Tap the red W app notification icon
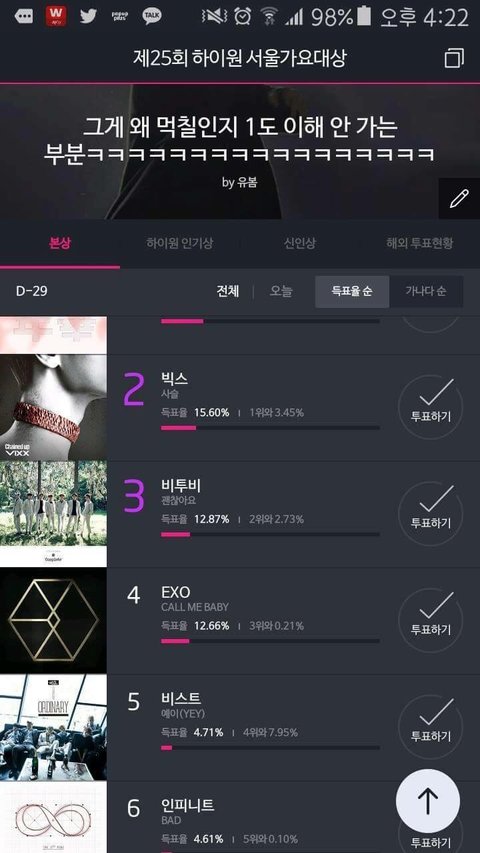The height and width of the screenshot is (853, 480). [x=56, y=16]
